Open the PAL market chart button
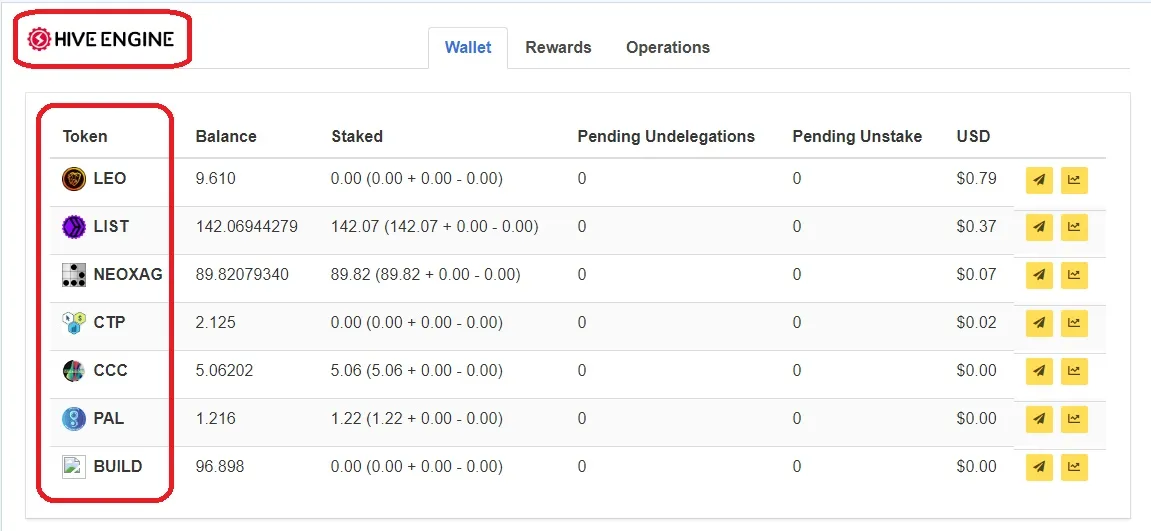Screen dimensions: 1151x531 pos(1074,419)
